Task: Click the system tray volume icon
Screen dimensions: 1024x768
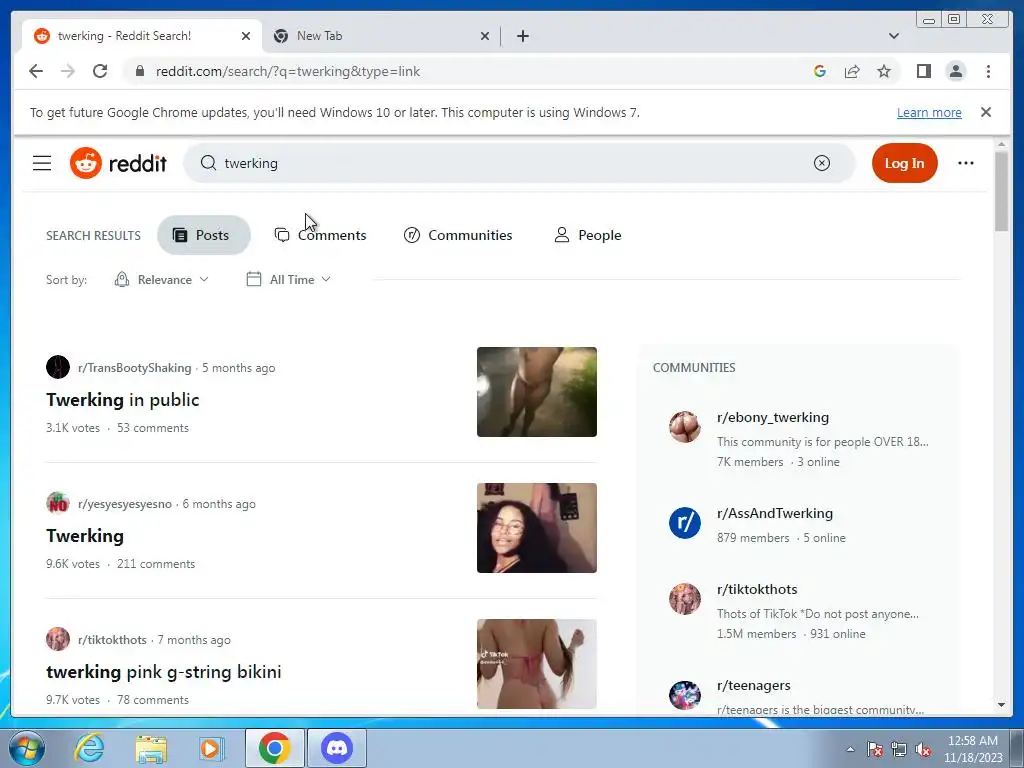Action: [923, 750]
